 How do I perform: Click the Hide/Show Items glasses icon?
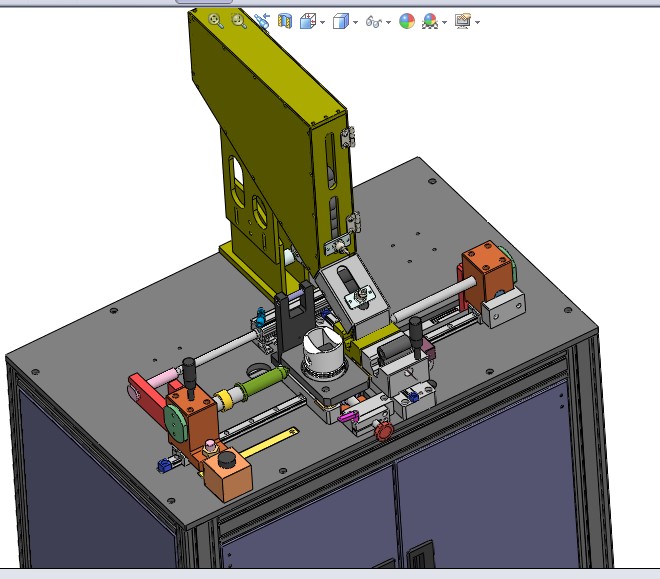[x=374, y=21]
